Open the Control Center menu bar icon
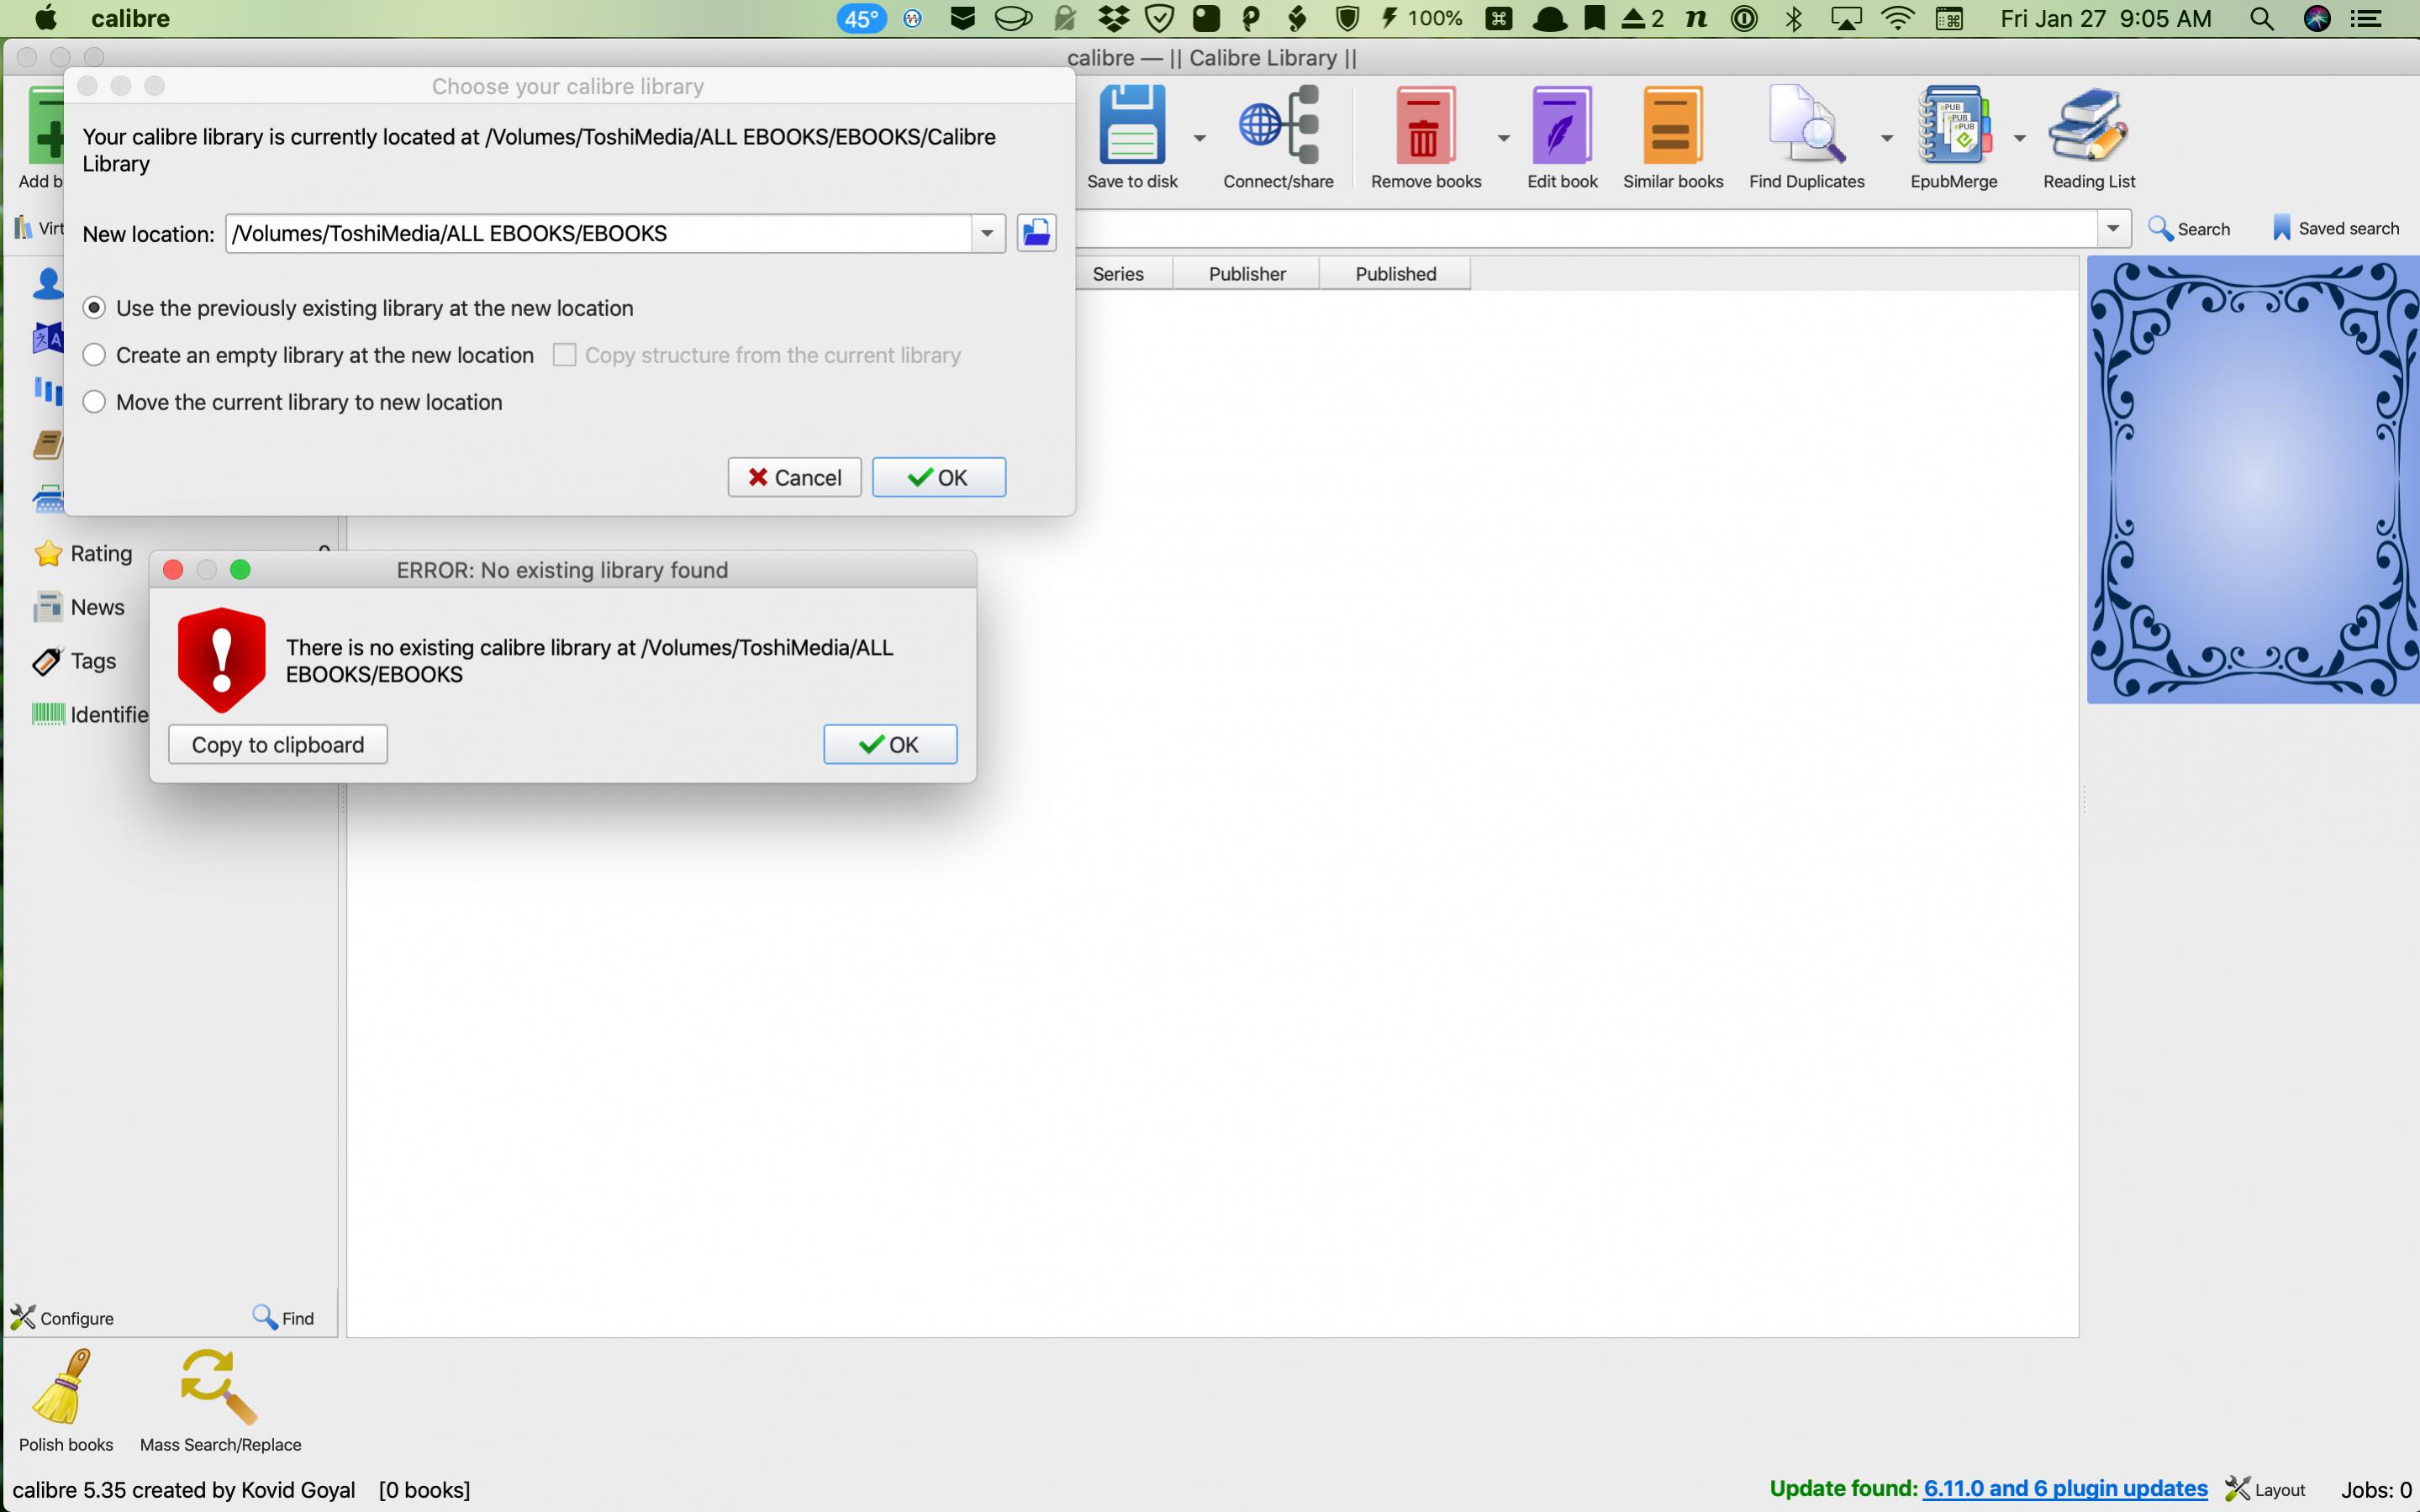This screenshot has height=1512, width=2420. (x=2366, y=19)
